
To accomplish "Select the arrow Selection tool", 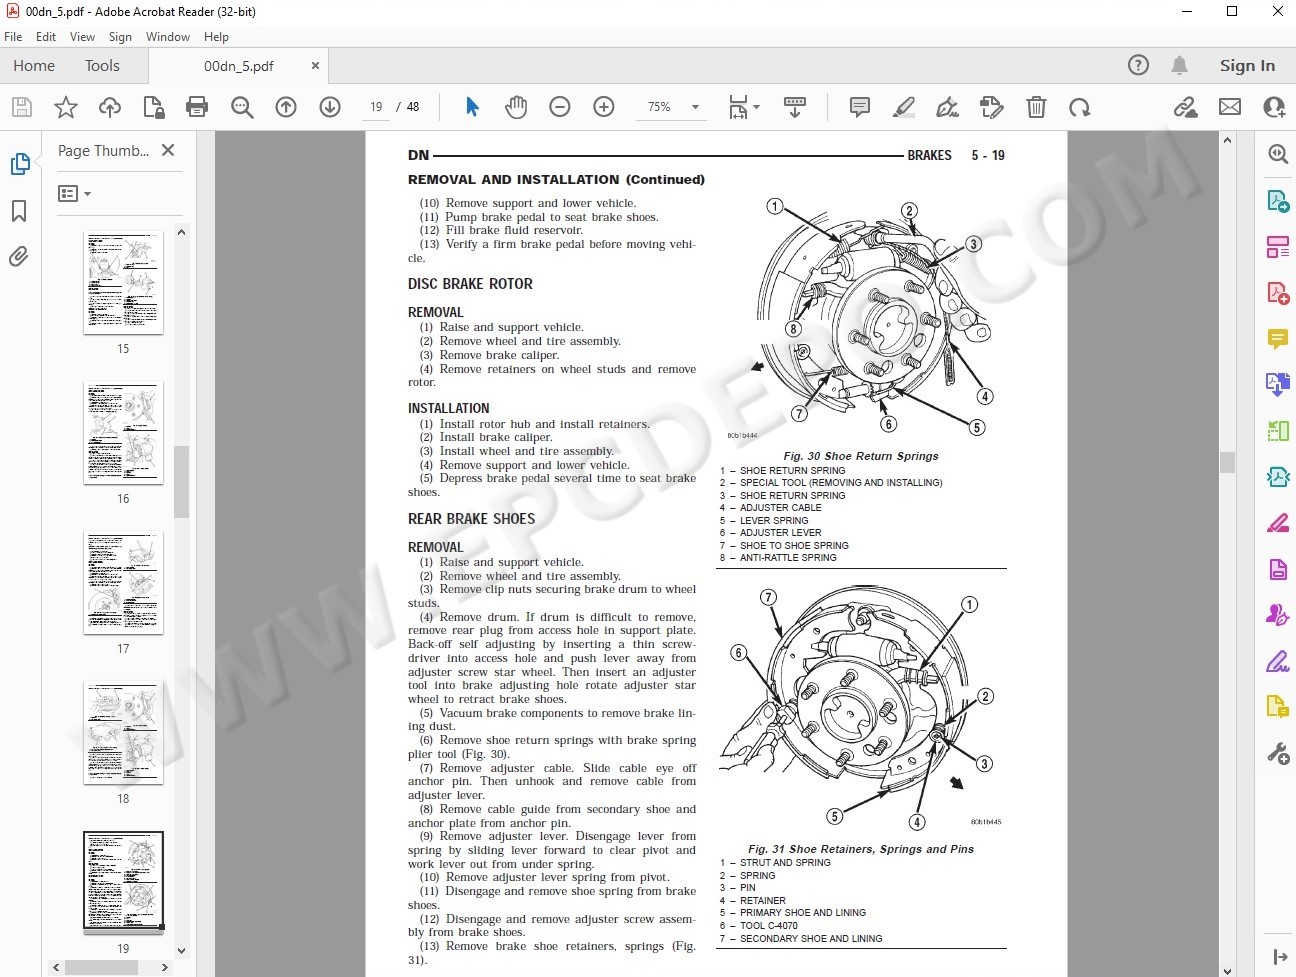I will click(472, 107).
